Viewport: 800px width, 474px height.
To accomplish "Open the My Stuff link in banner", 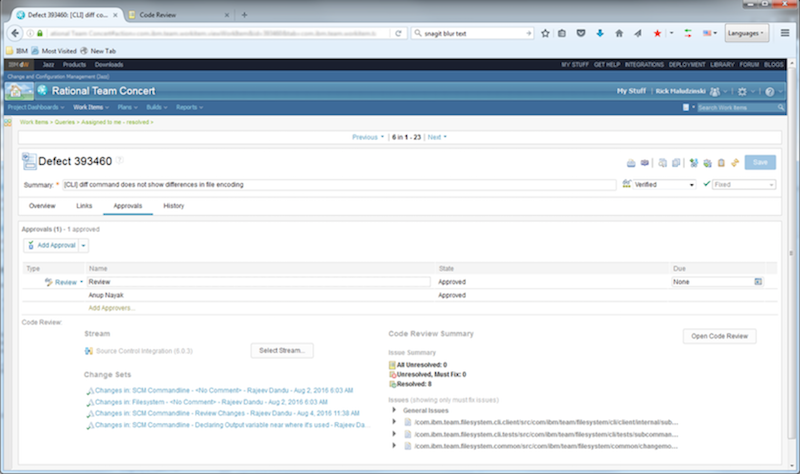I will pos(631,91).
